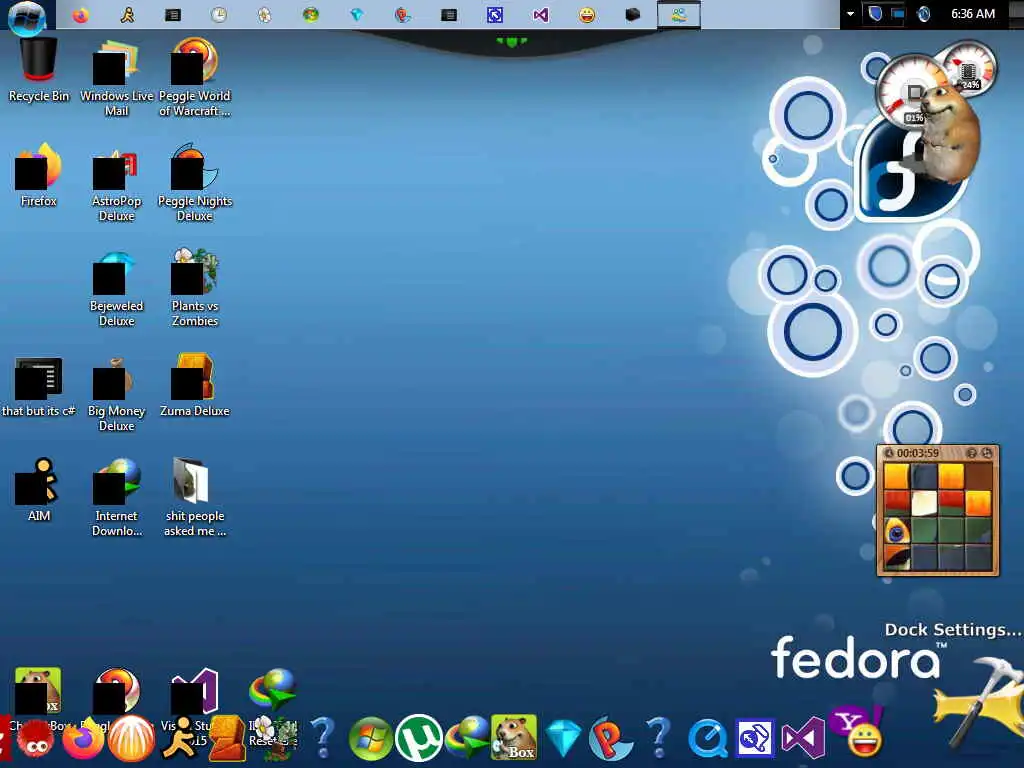This screenshot has width=1024, height=768.
Task: Open Big Money Deluxe desktop shortcut
Action: coord(116,393)
